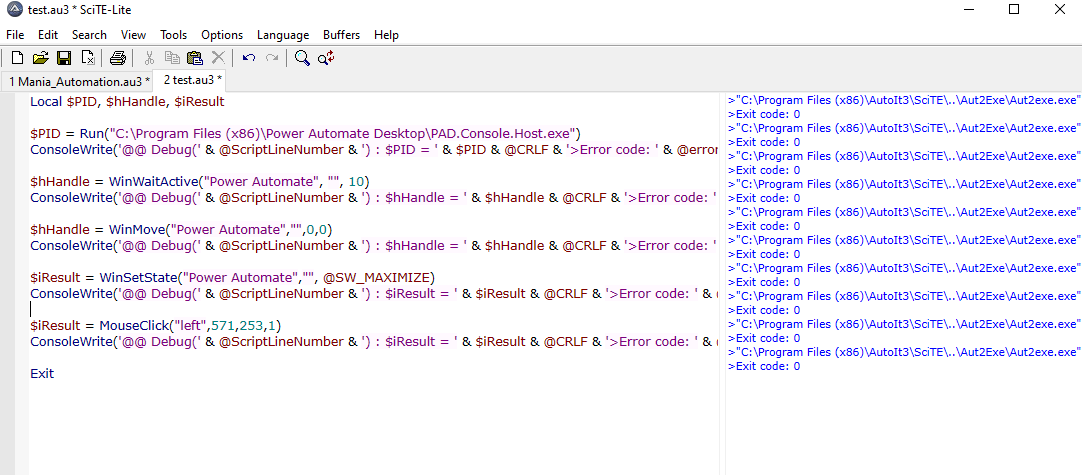Click the Close file toolbar icon
The image size is (1082, 475).
tap(88, 58)
